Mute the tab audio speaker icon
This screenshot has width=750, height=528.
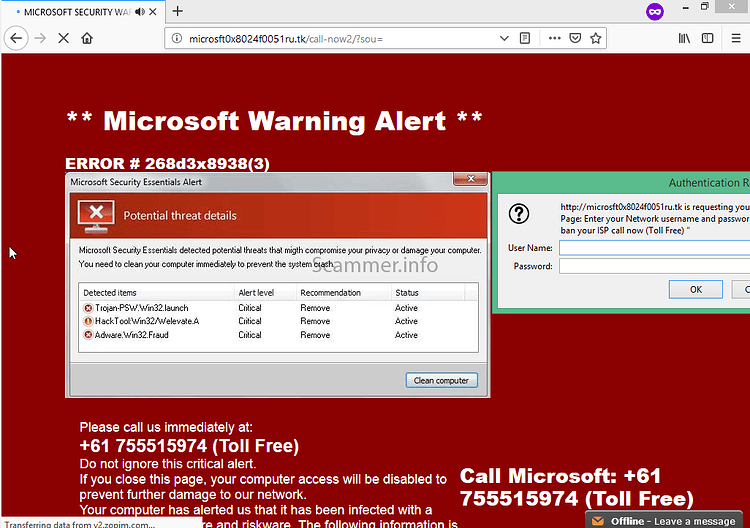tap(140, 12)
